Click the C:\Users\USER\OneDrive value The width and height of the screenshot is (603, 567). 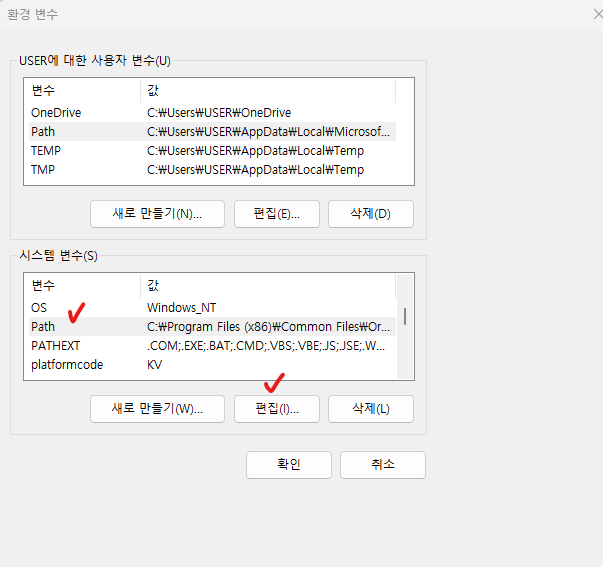pos(219,113)
